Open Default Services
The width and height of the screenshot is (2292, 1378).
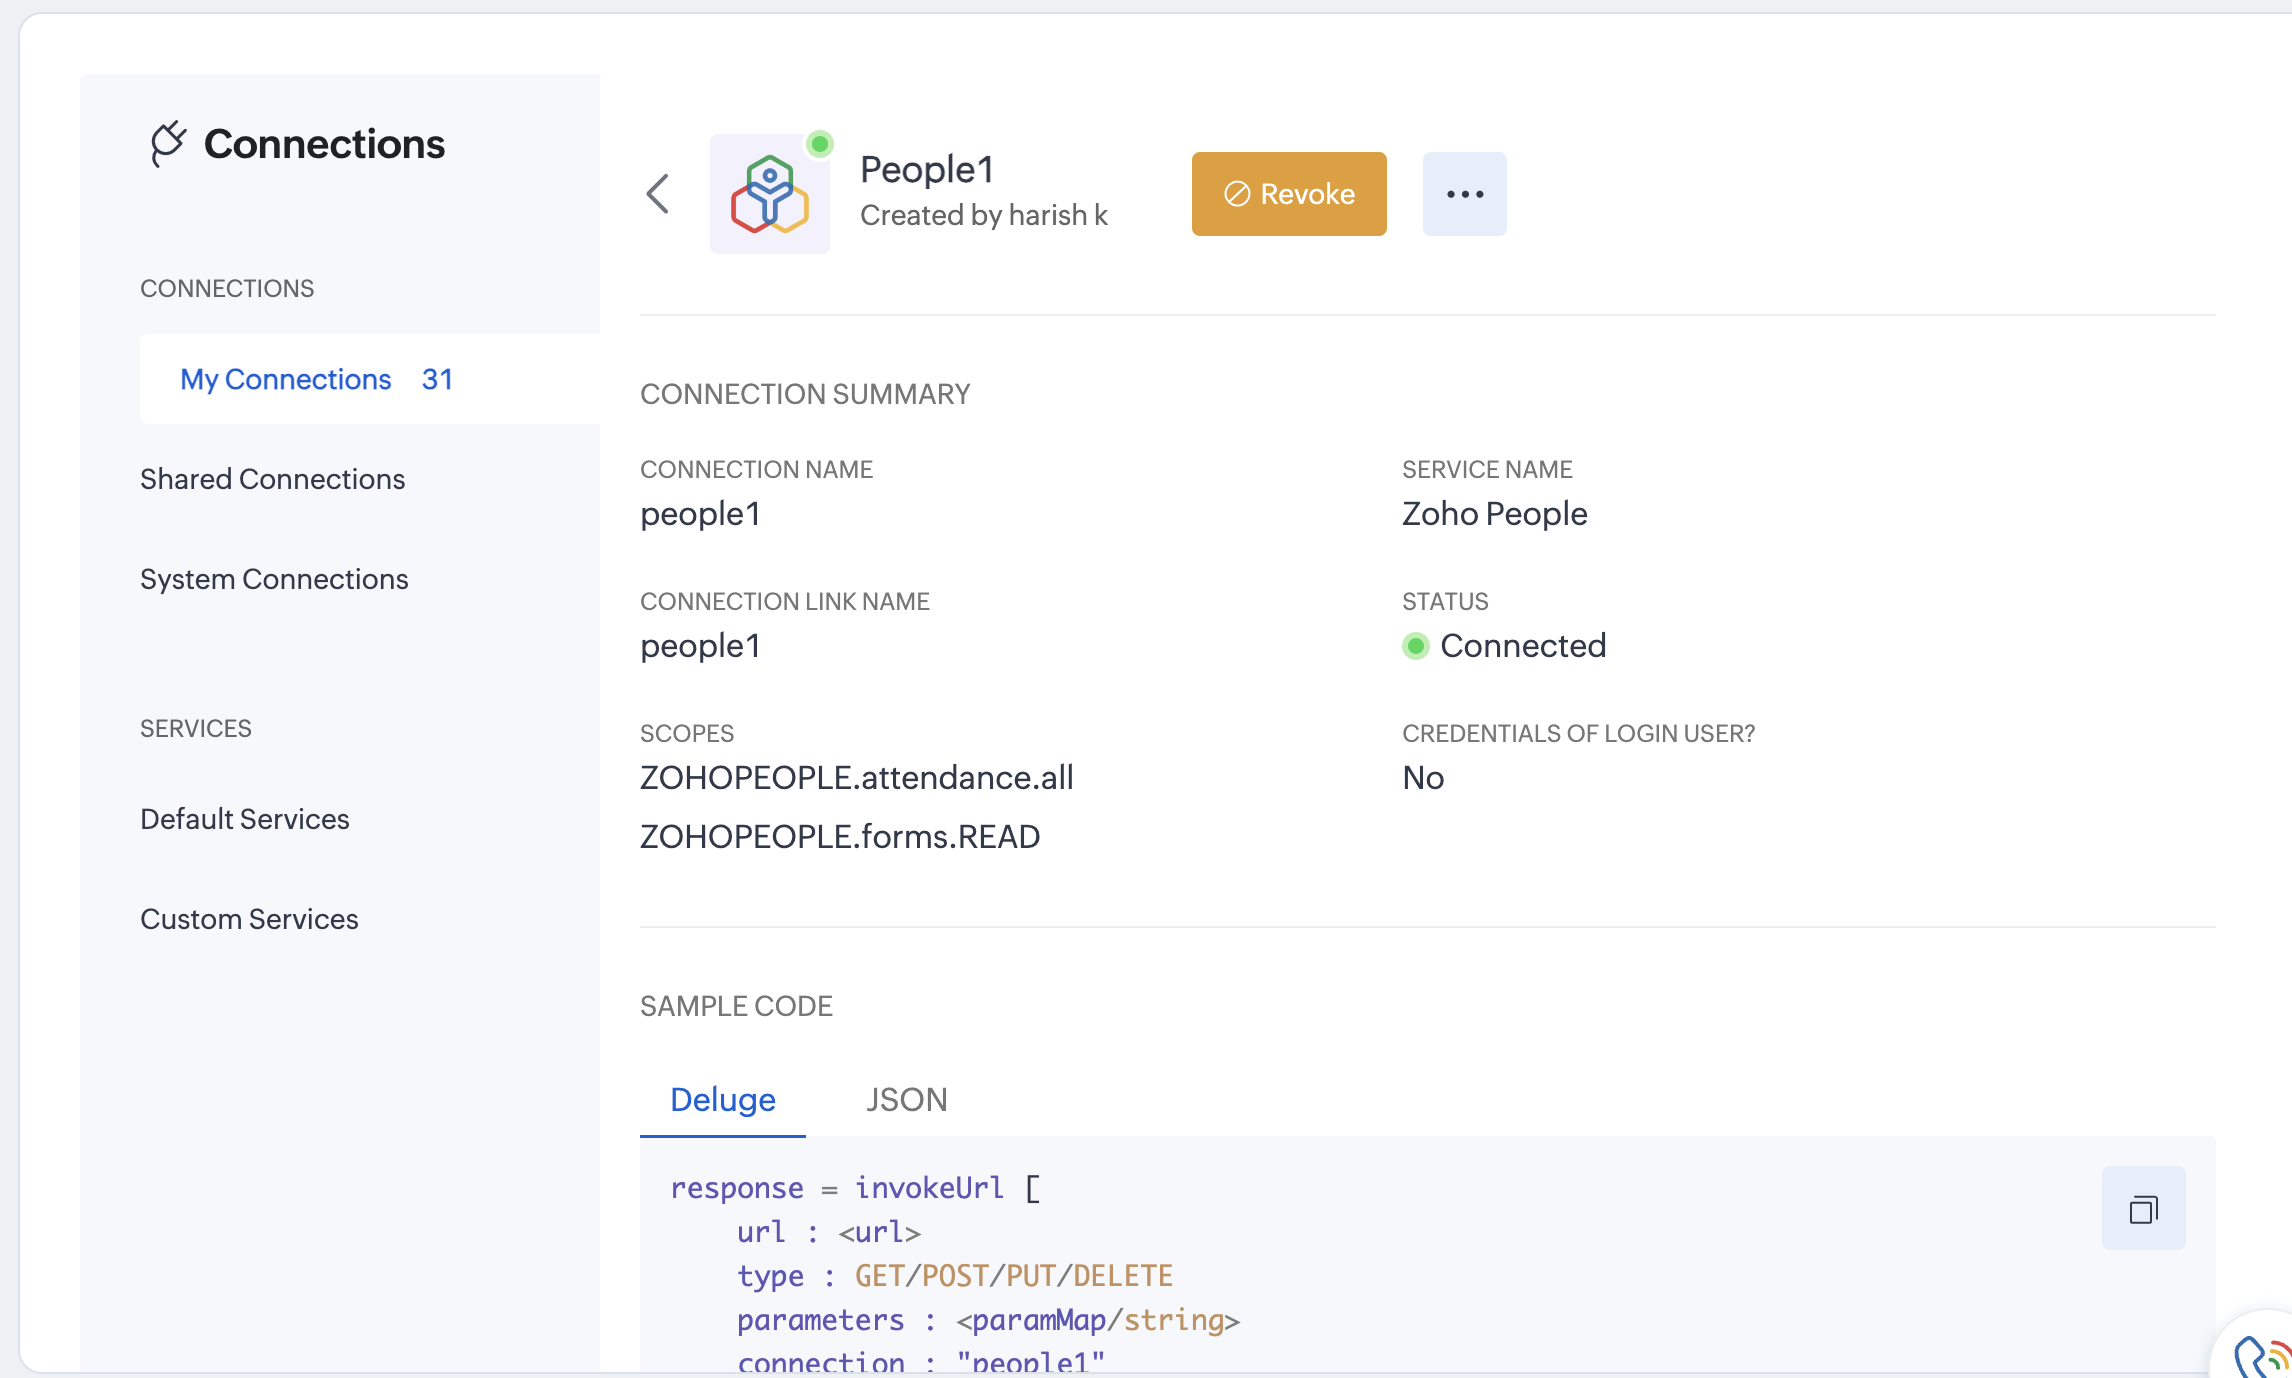245,820
